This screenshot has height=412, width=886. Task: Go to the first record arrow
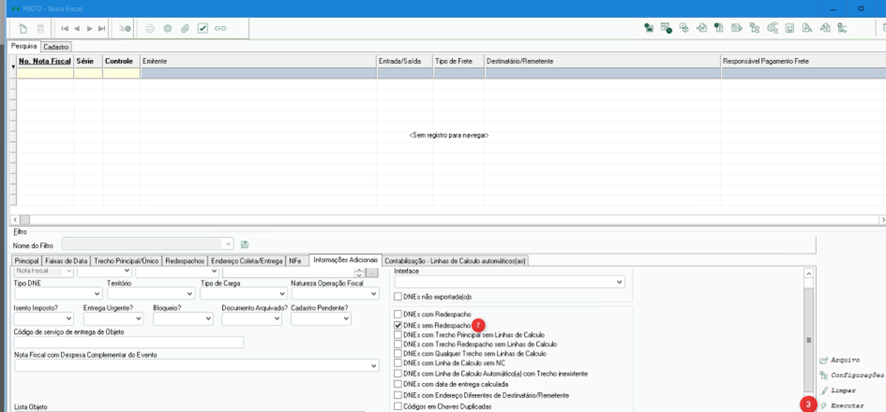[x=64, y=28]
